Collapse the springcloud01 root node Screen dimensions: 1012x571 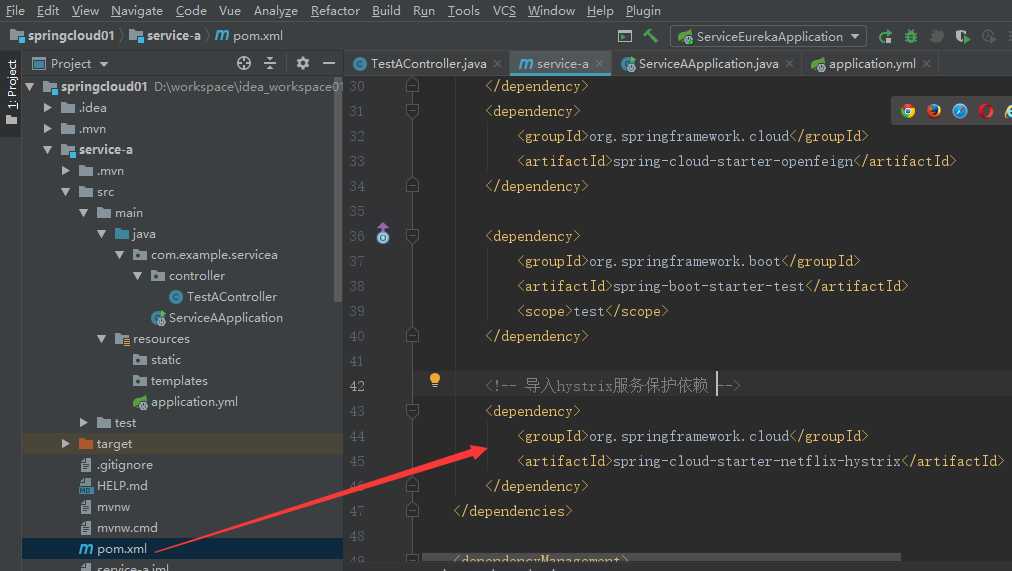(30, 86)
